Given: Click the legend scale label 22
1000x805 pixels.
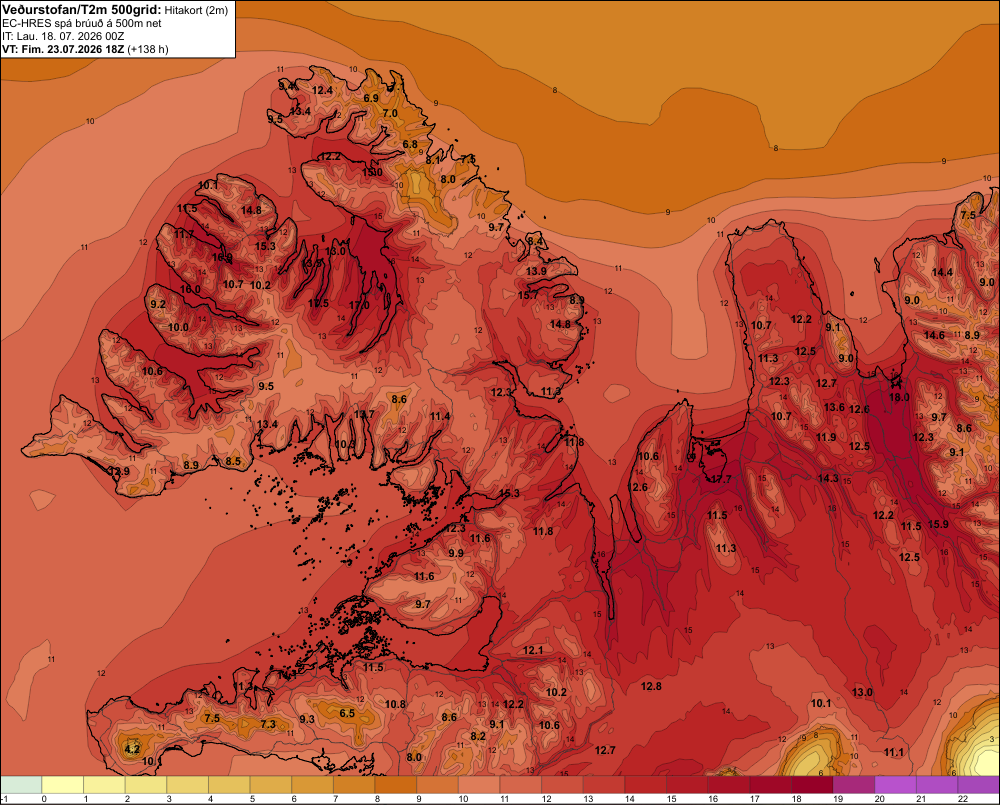Looking at the screenshot, I should pos(963,799).
